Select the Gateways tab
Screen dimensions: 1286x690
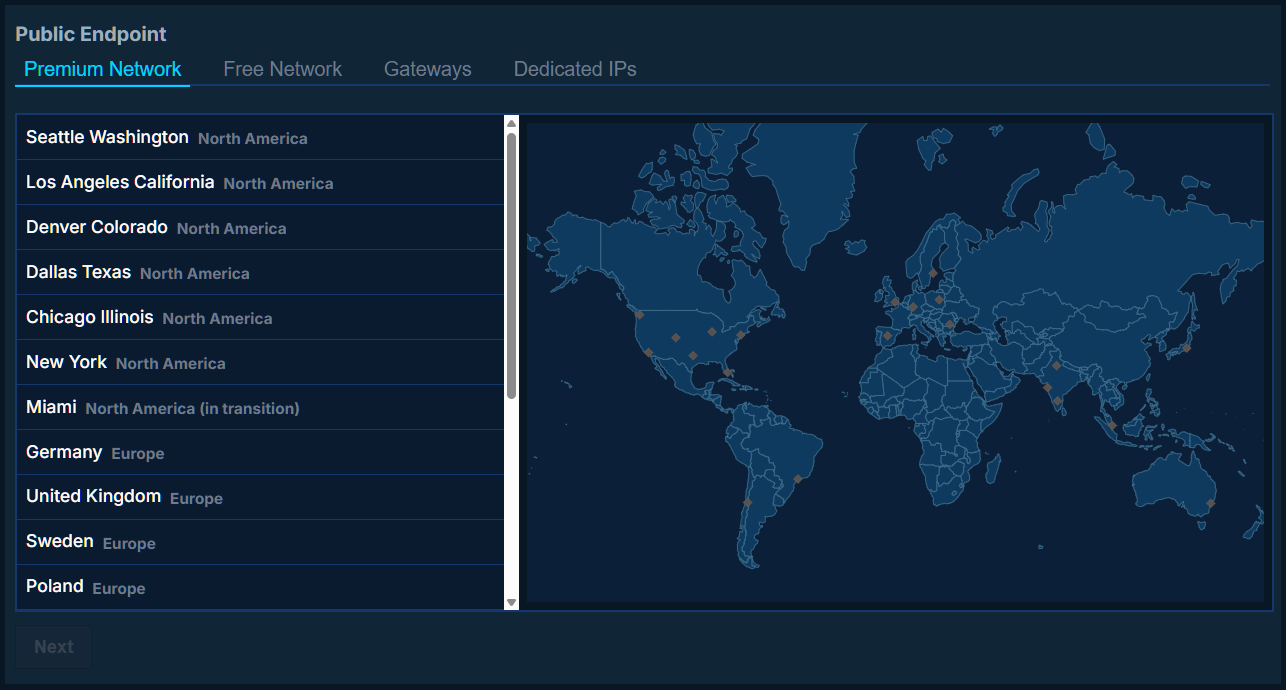pyautogui.click(x=428, y=69)
